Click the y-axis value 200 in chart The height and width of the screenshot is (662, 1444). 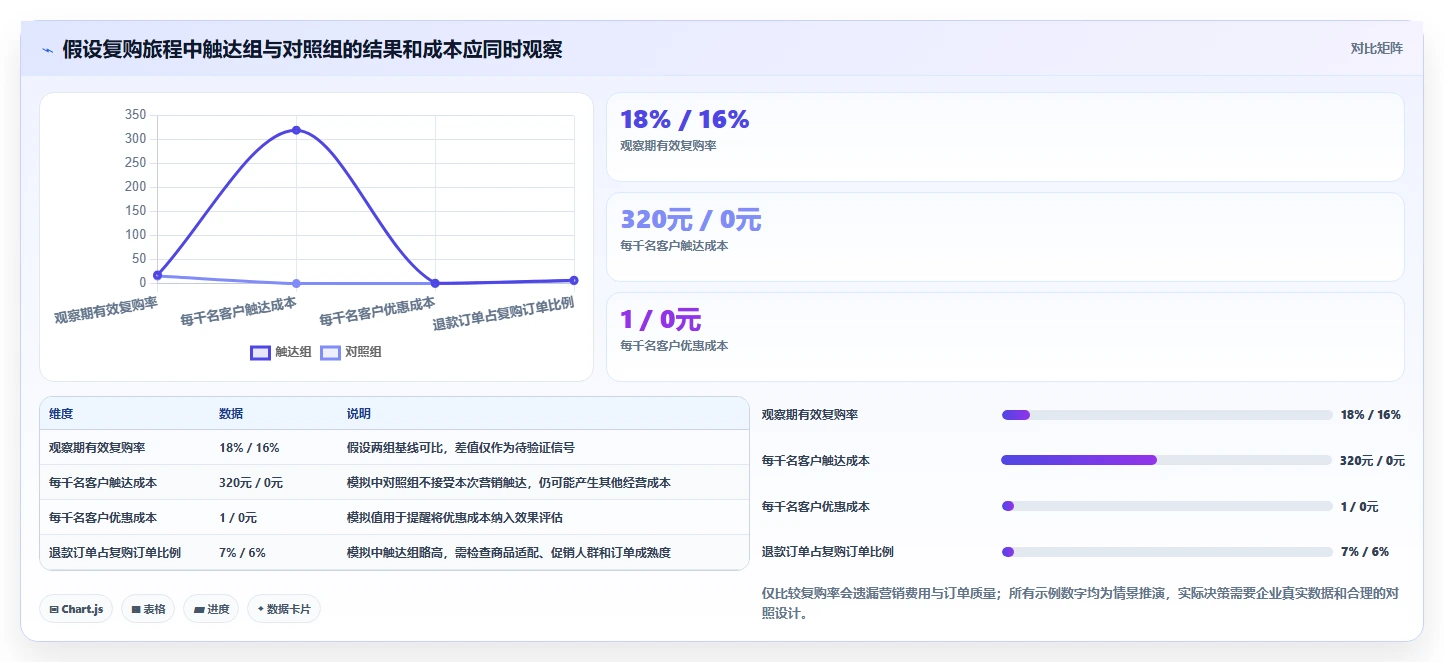coord(136,187)
